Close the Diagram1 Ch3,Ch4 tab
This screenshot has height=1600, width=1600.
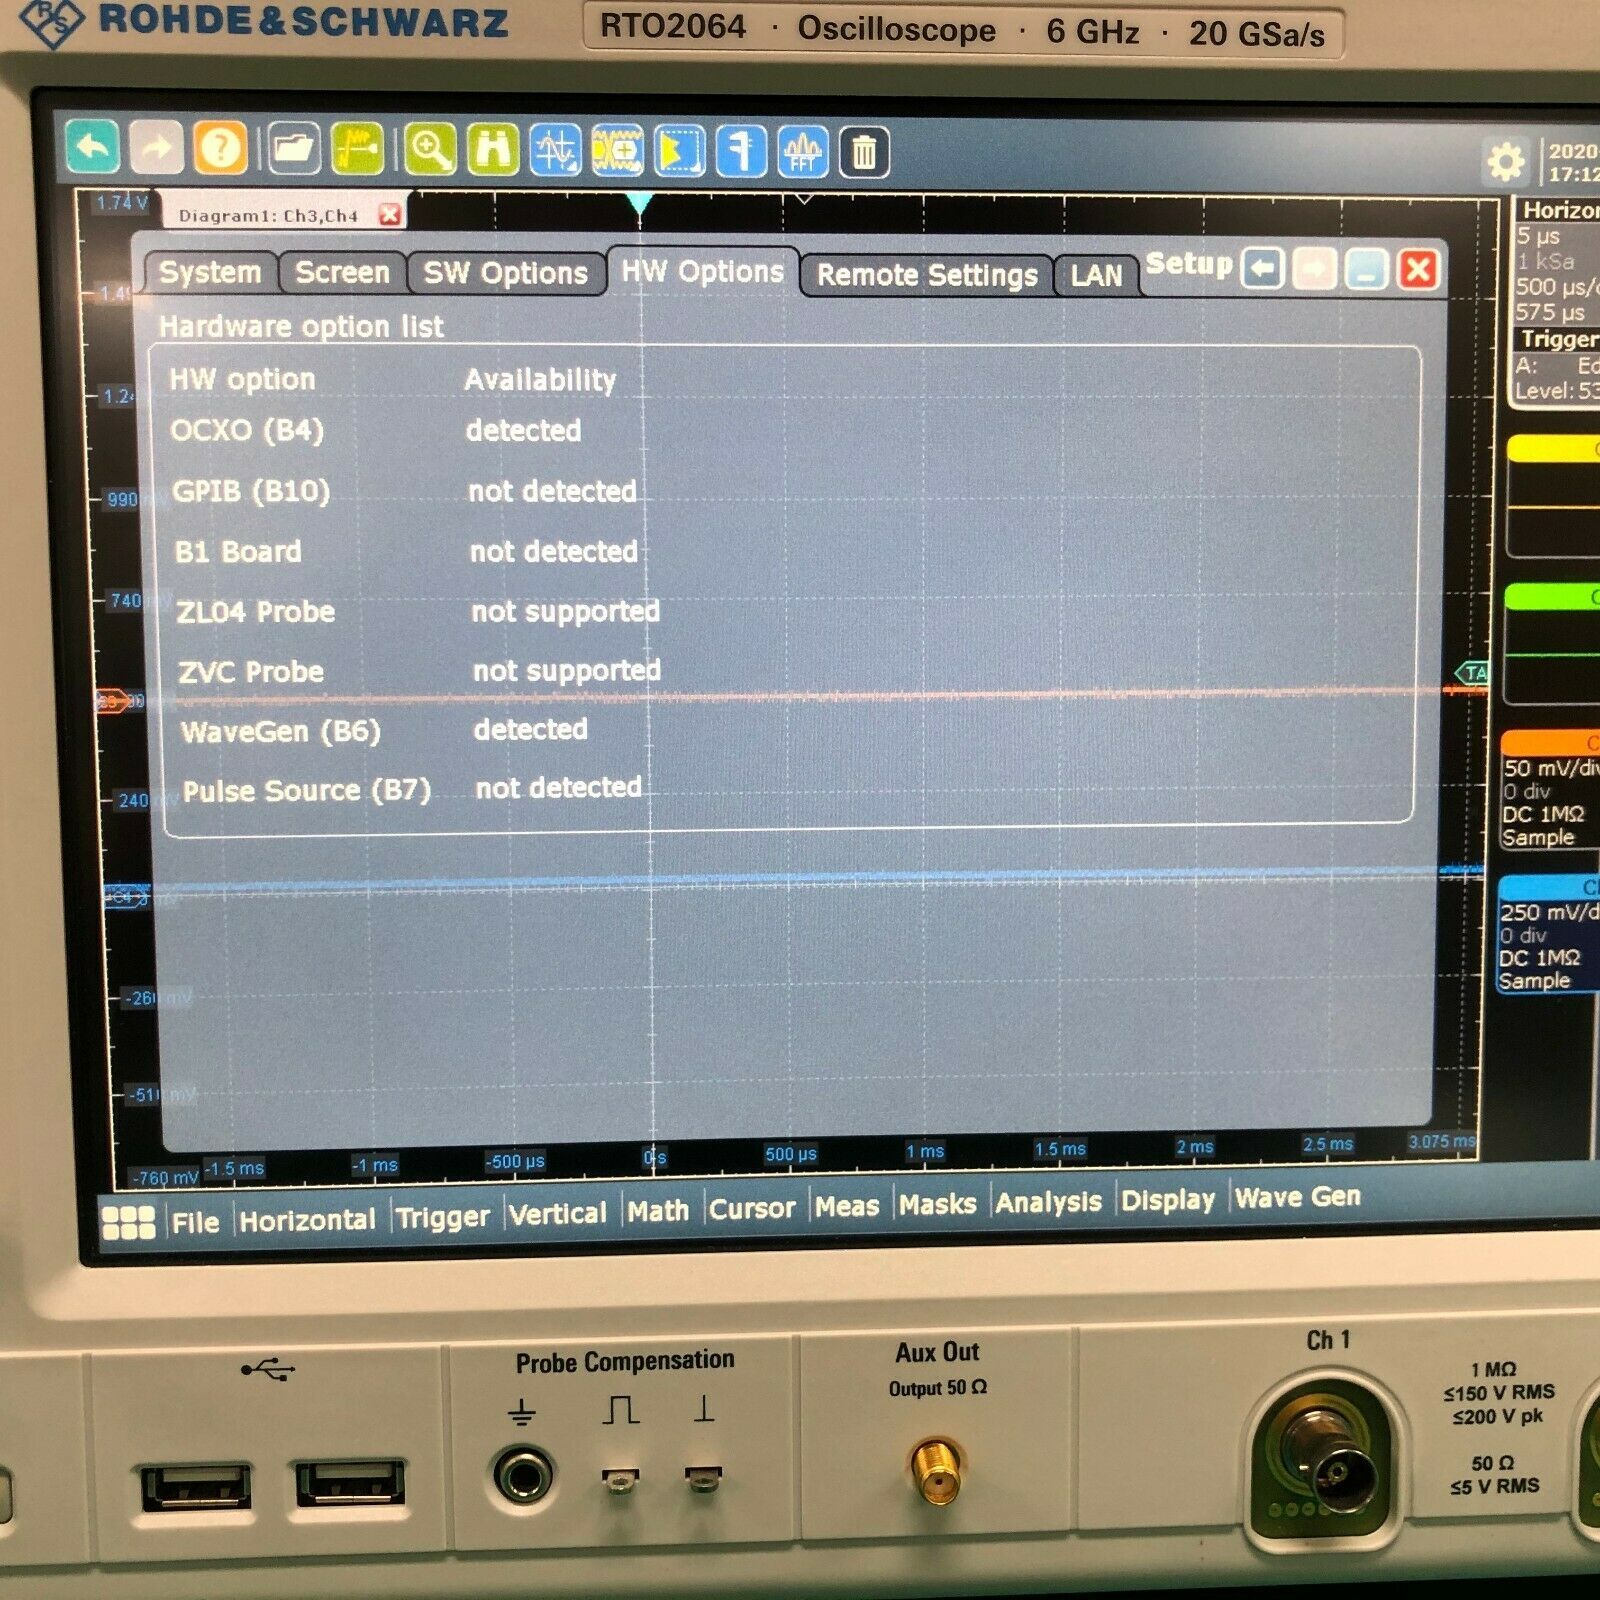click(390, 215)
